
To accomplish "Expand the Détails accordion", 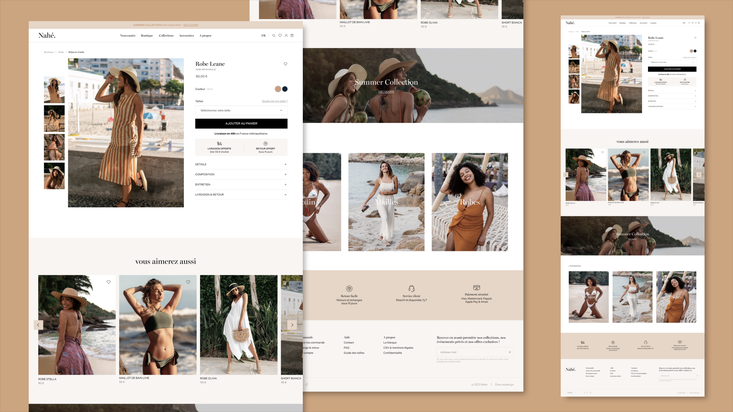I will click(241, 164).
